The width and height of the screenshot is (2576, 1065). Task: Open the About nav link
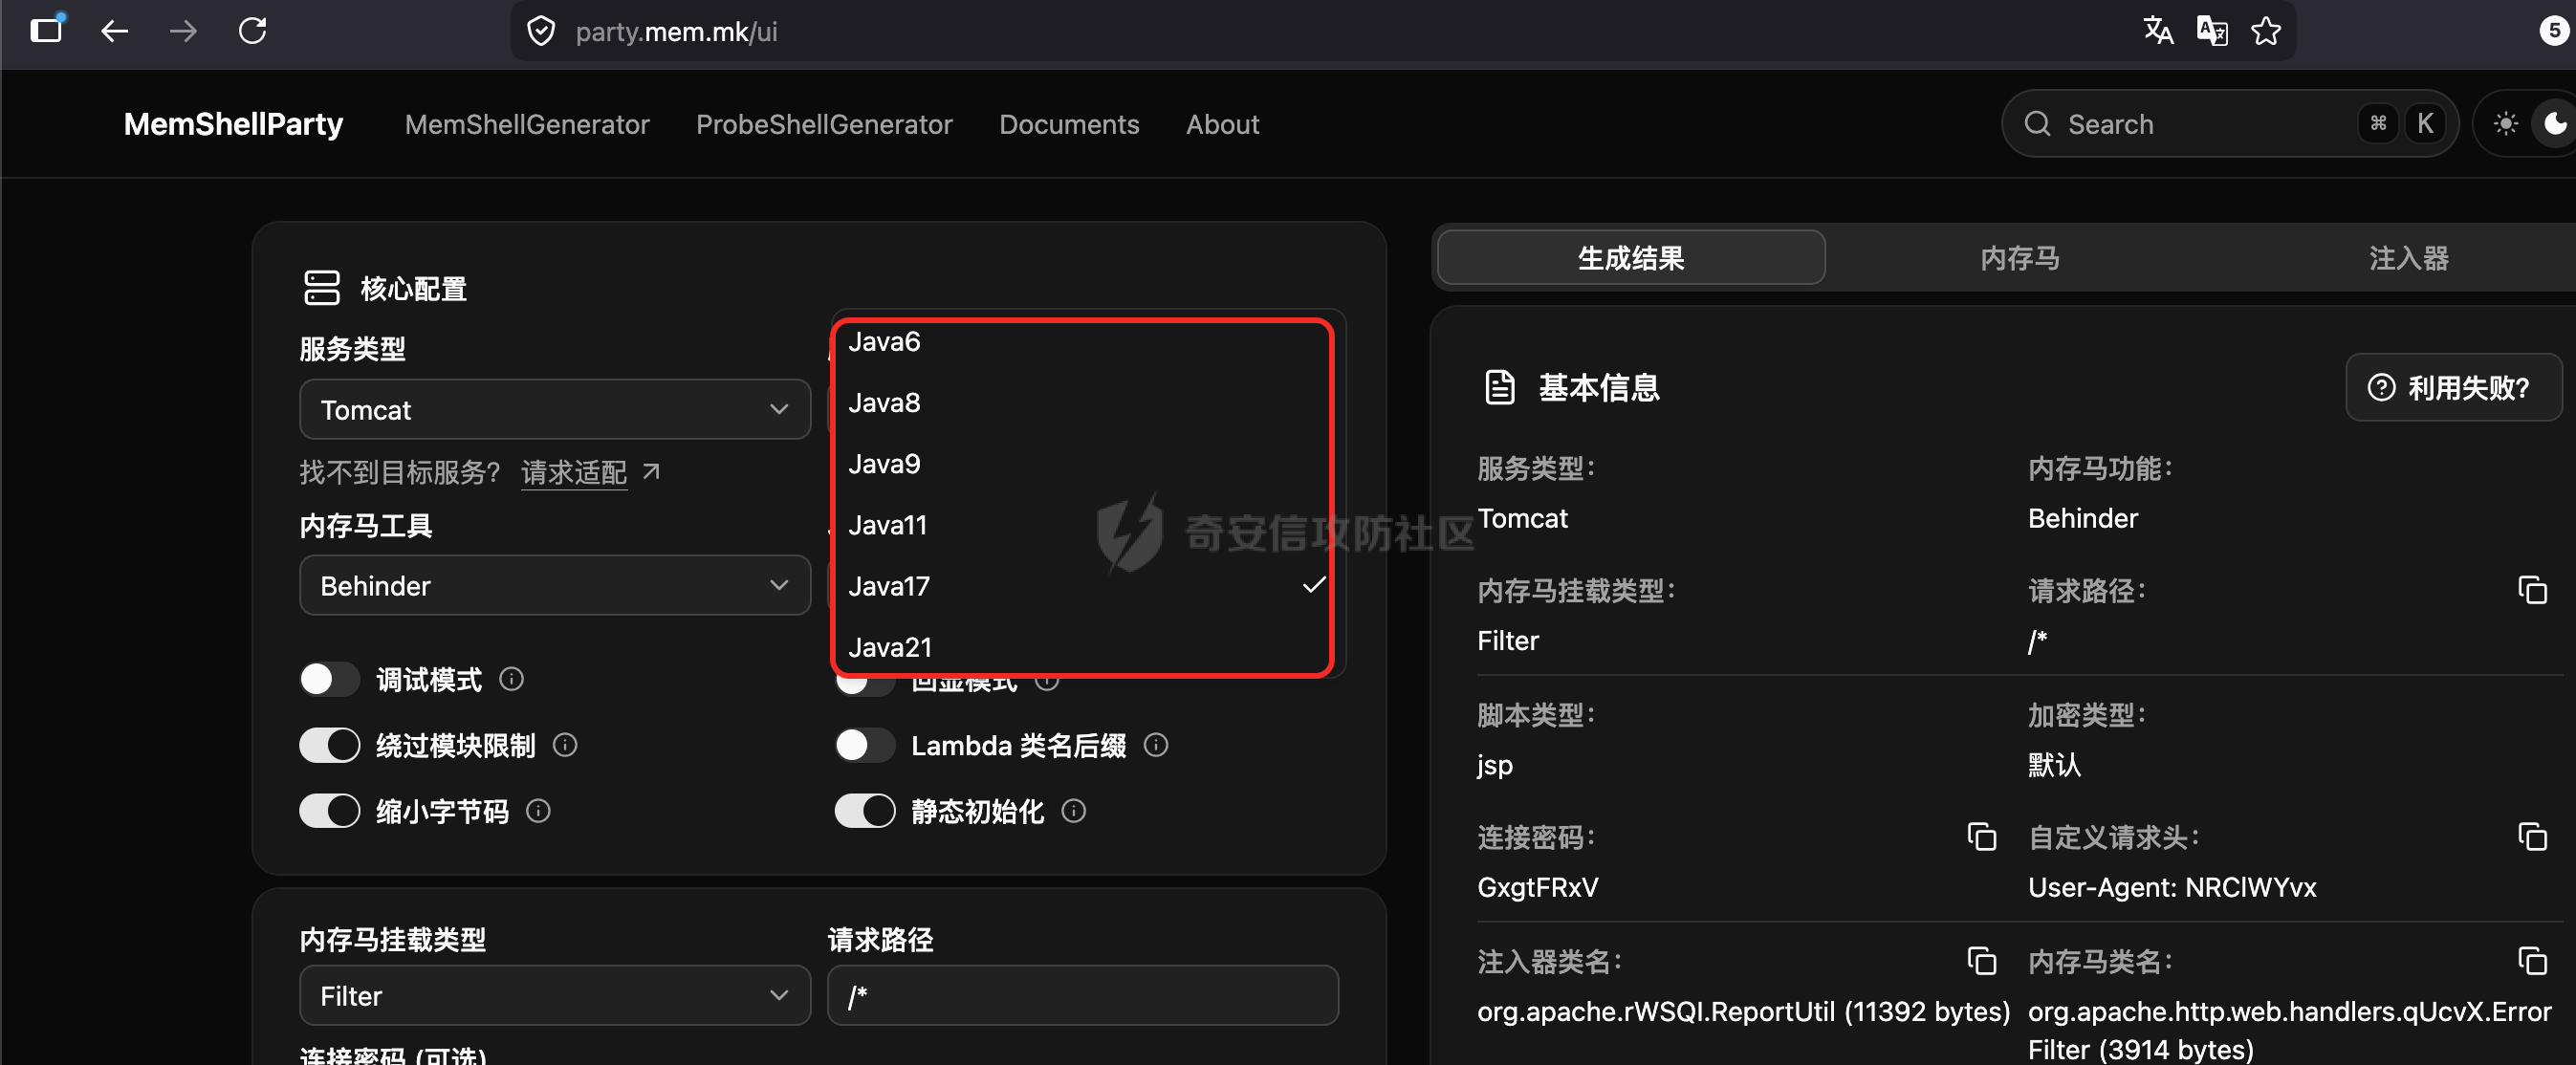[x=1222, y=124]
